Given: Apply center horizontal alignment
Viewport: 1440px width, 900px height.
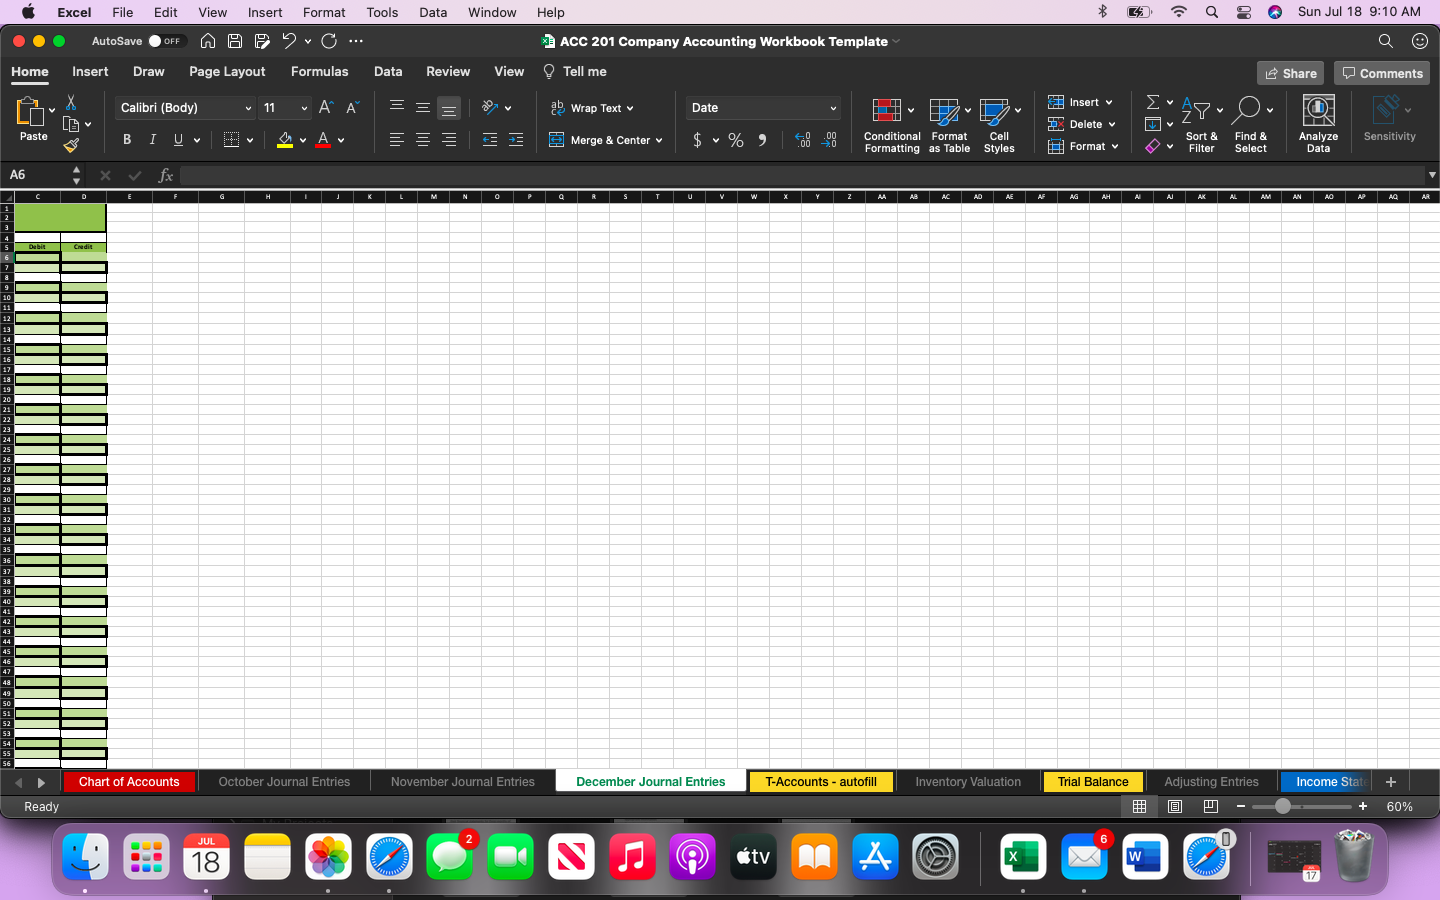Looking at the screenshot, I should (x=423, y=140).
